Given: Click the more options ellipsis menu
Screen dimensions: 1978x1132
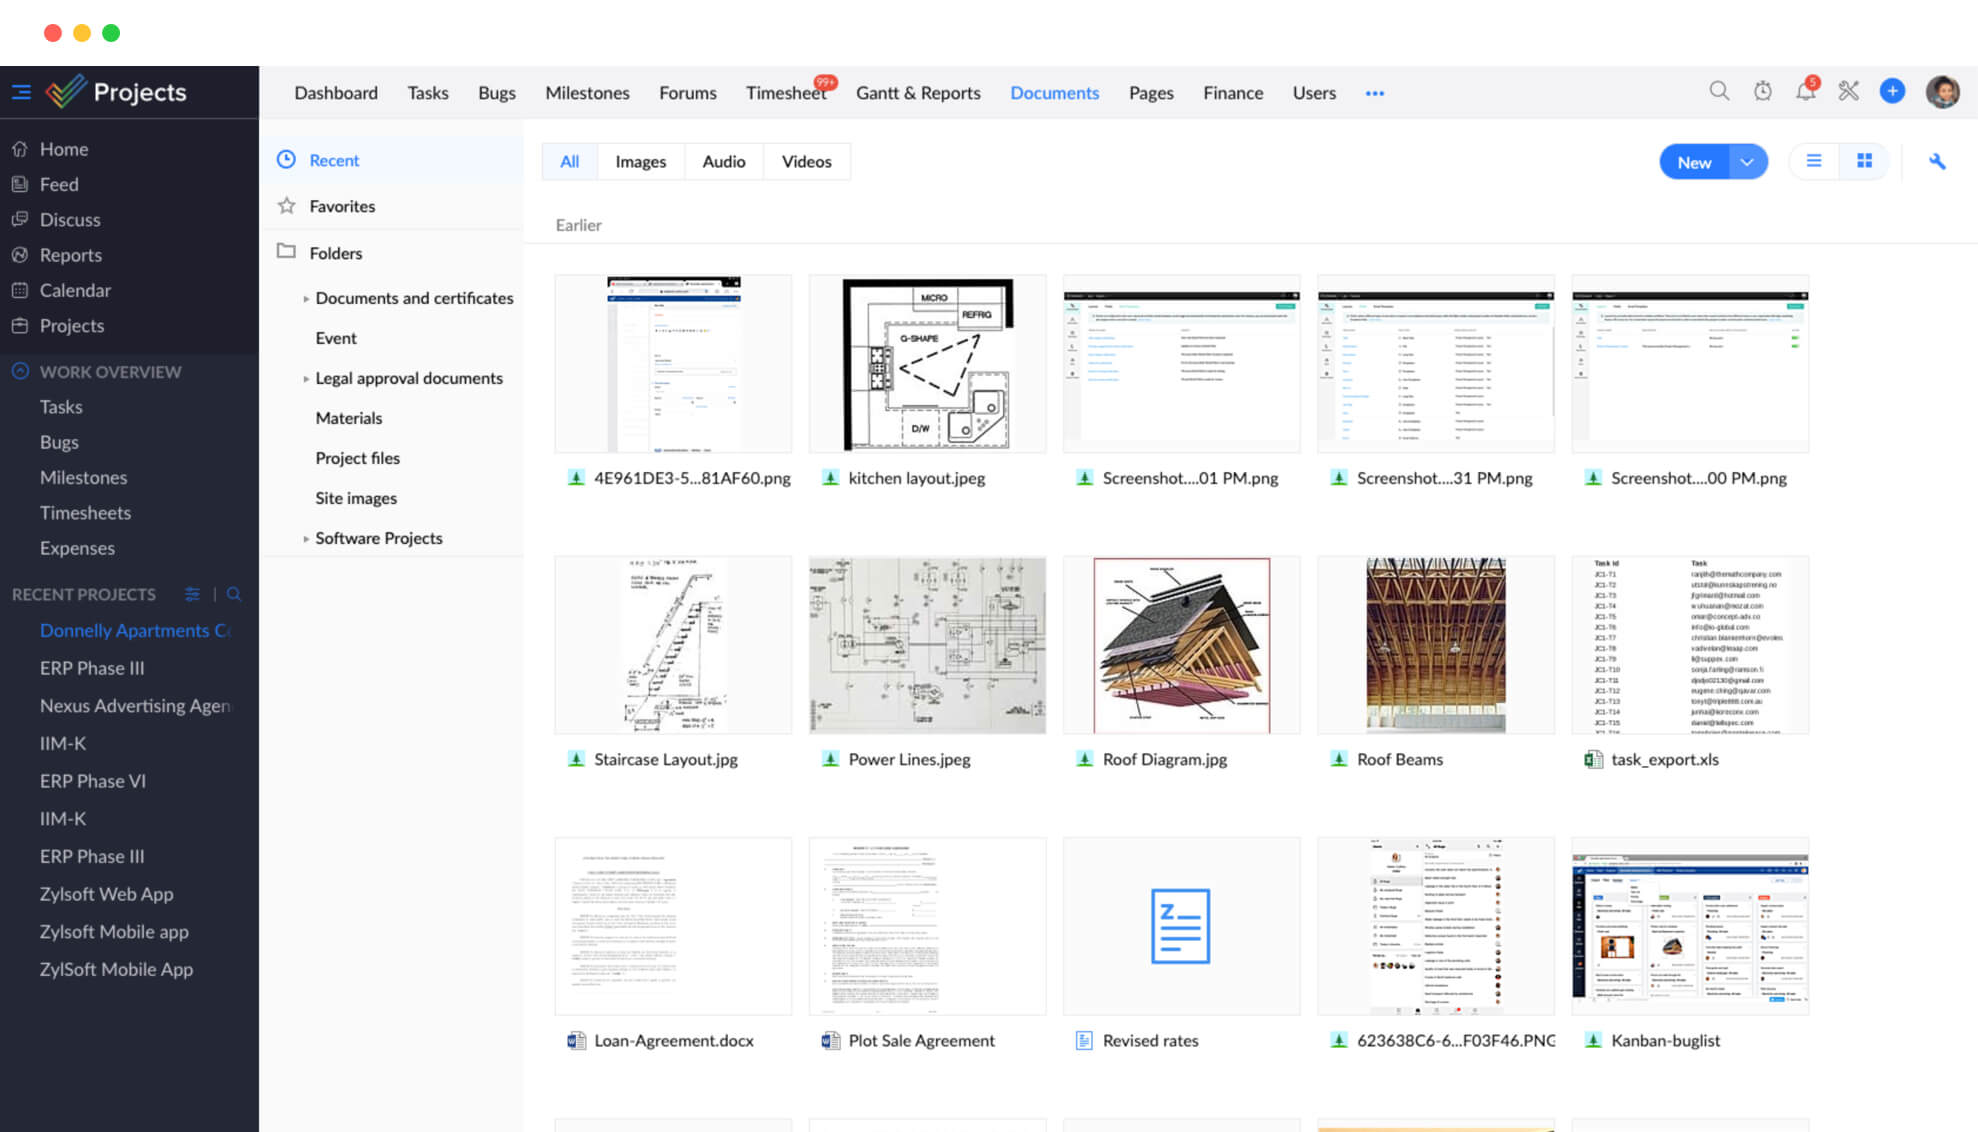Looking at the screenshot, I should pos(1375,91).
